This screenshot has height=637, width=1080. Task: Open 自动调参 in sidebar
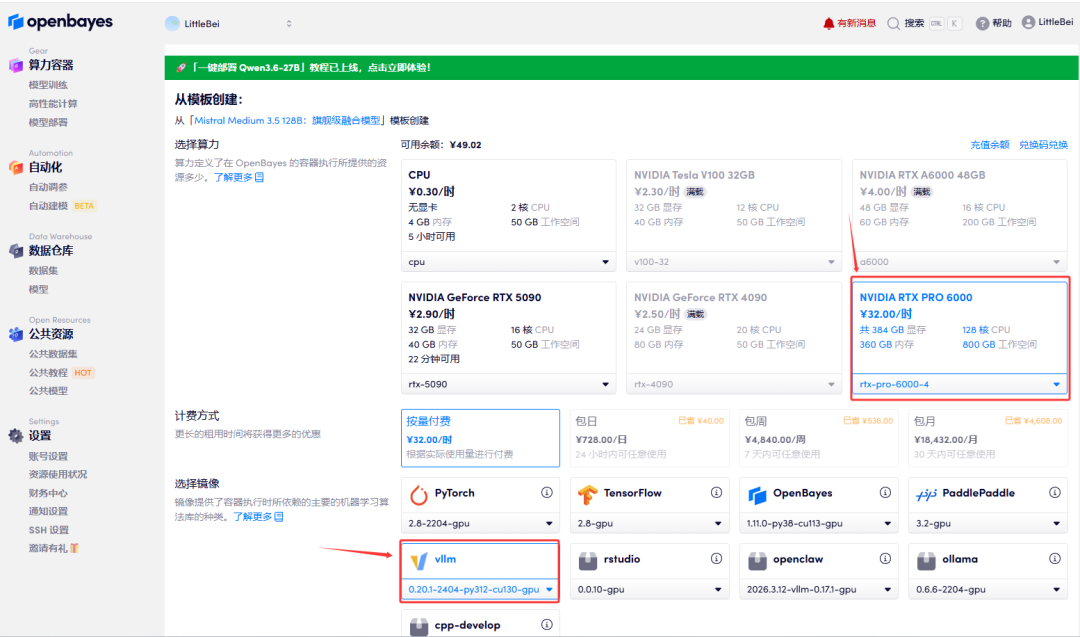click(48, 187)
